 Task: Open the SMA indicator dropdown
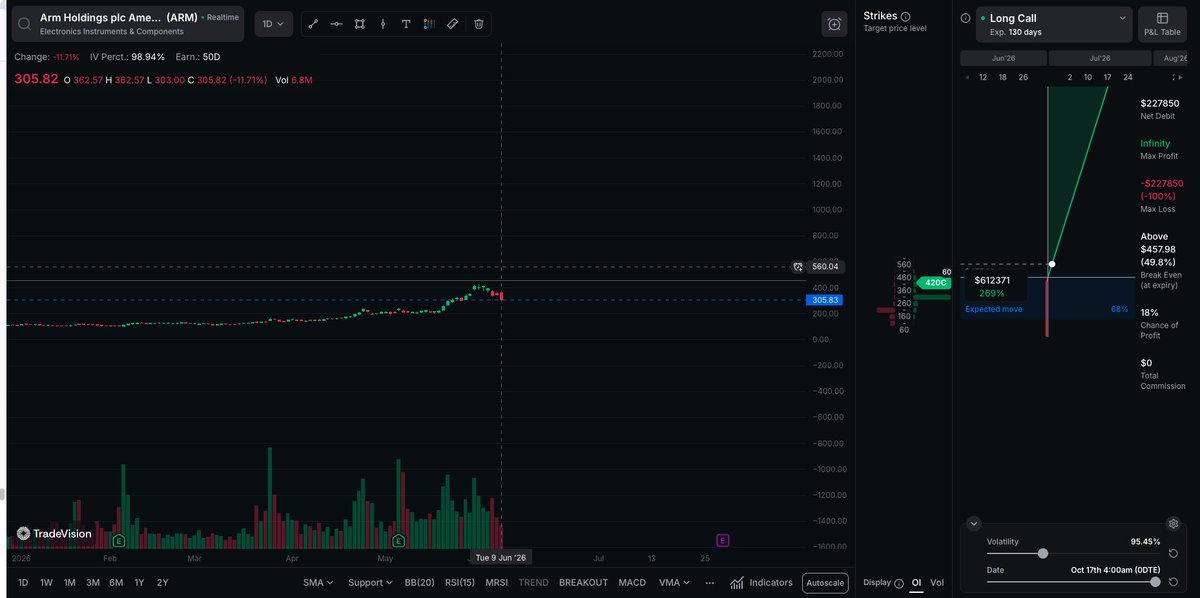pyautogui.click(x=318, y=583)
